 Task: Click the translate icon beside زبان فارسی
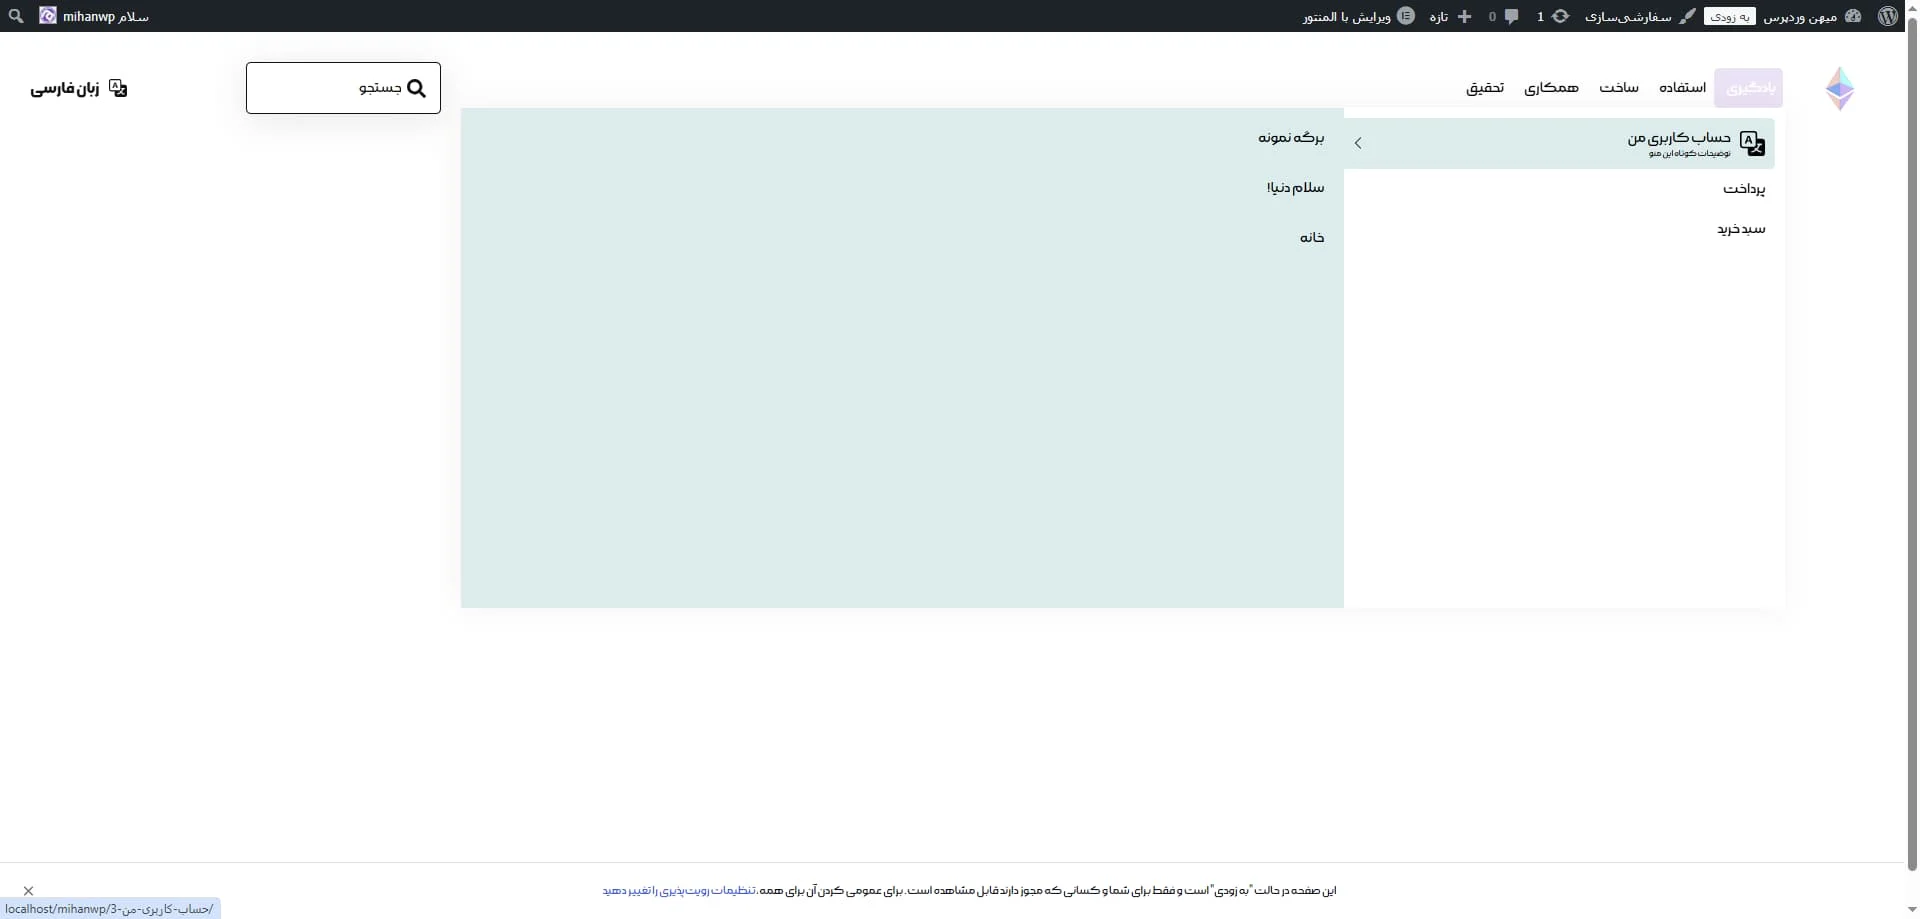point(119,88)
